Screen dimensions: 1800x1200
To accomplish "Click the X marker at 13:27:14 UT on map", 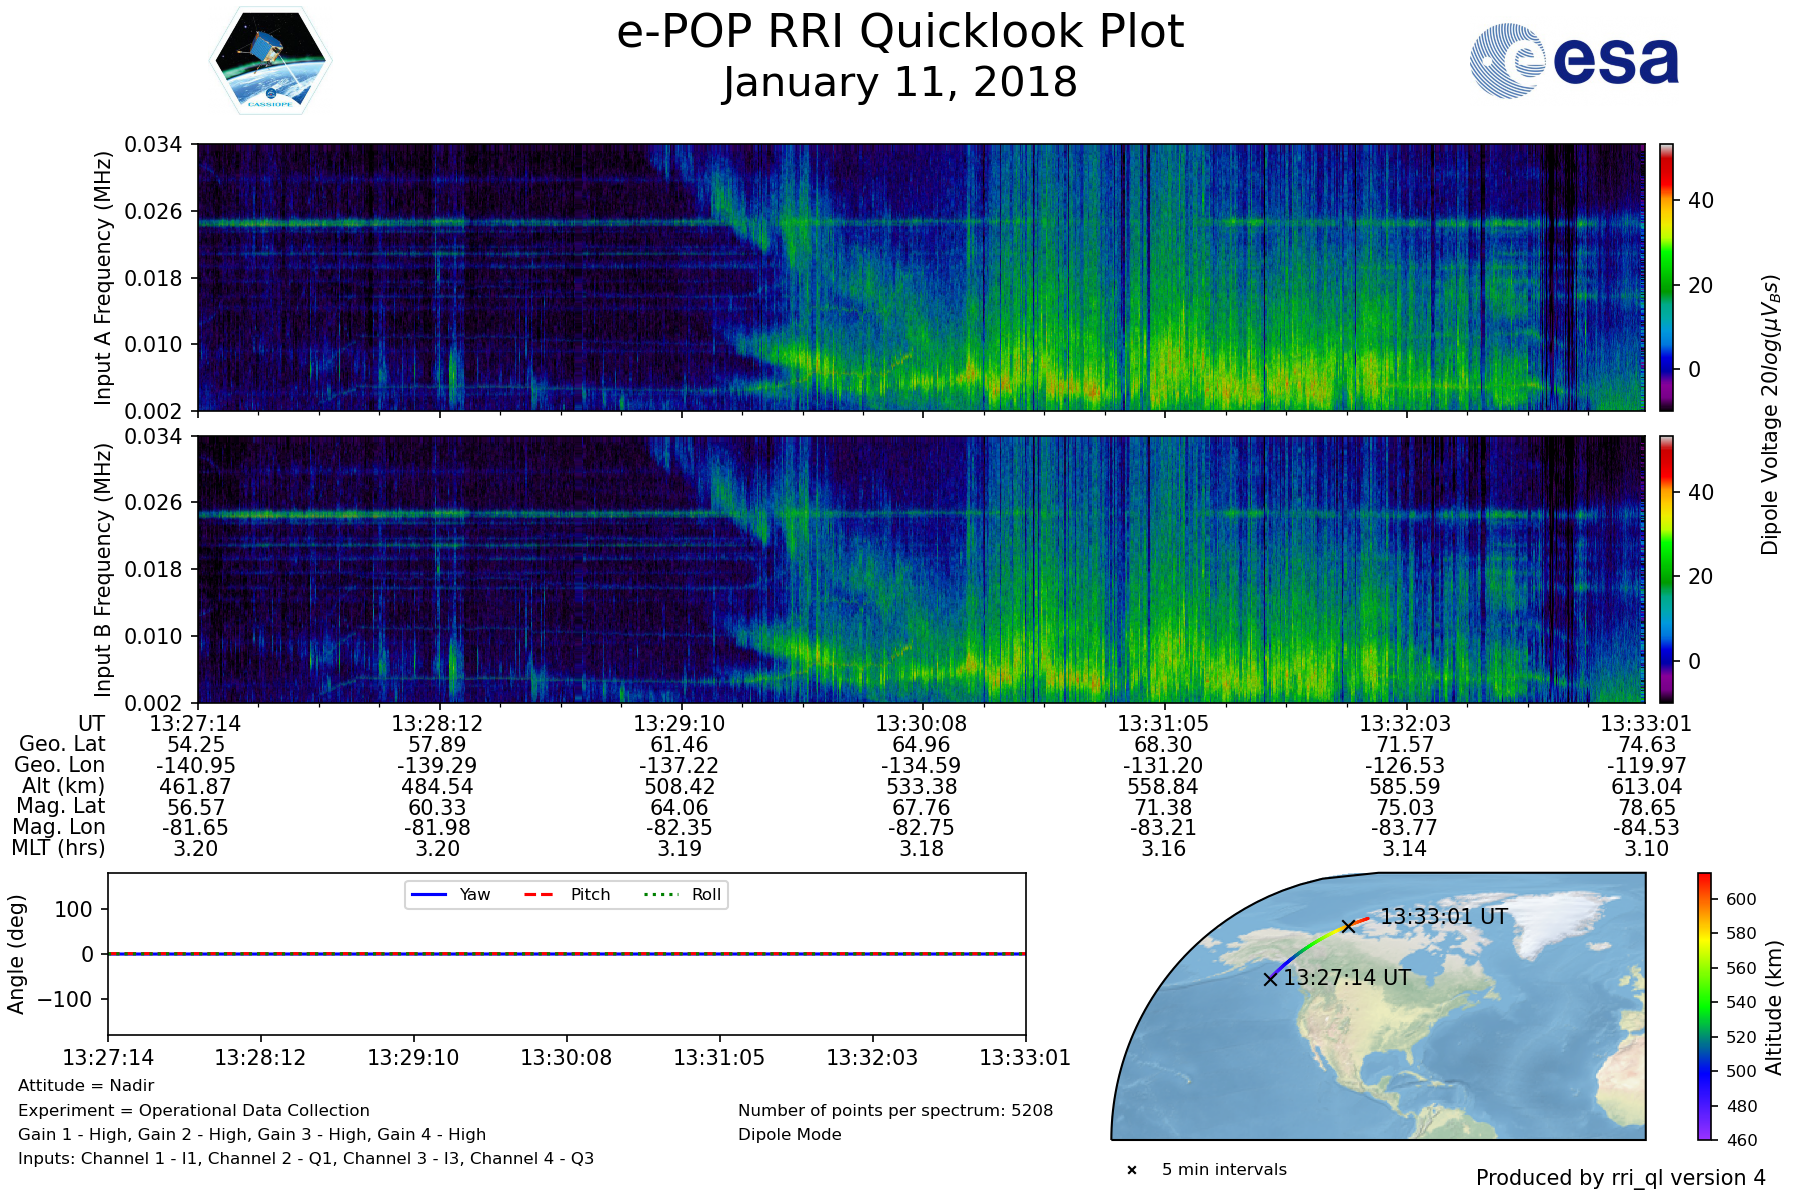I will (x=1270, y=979).
